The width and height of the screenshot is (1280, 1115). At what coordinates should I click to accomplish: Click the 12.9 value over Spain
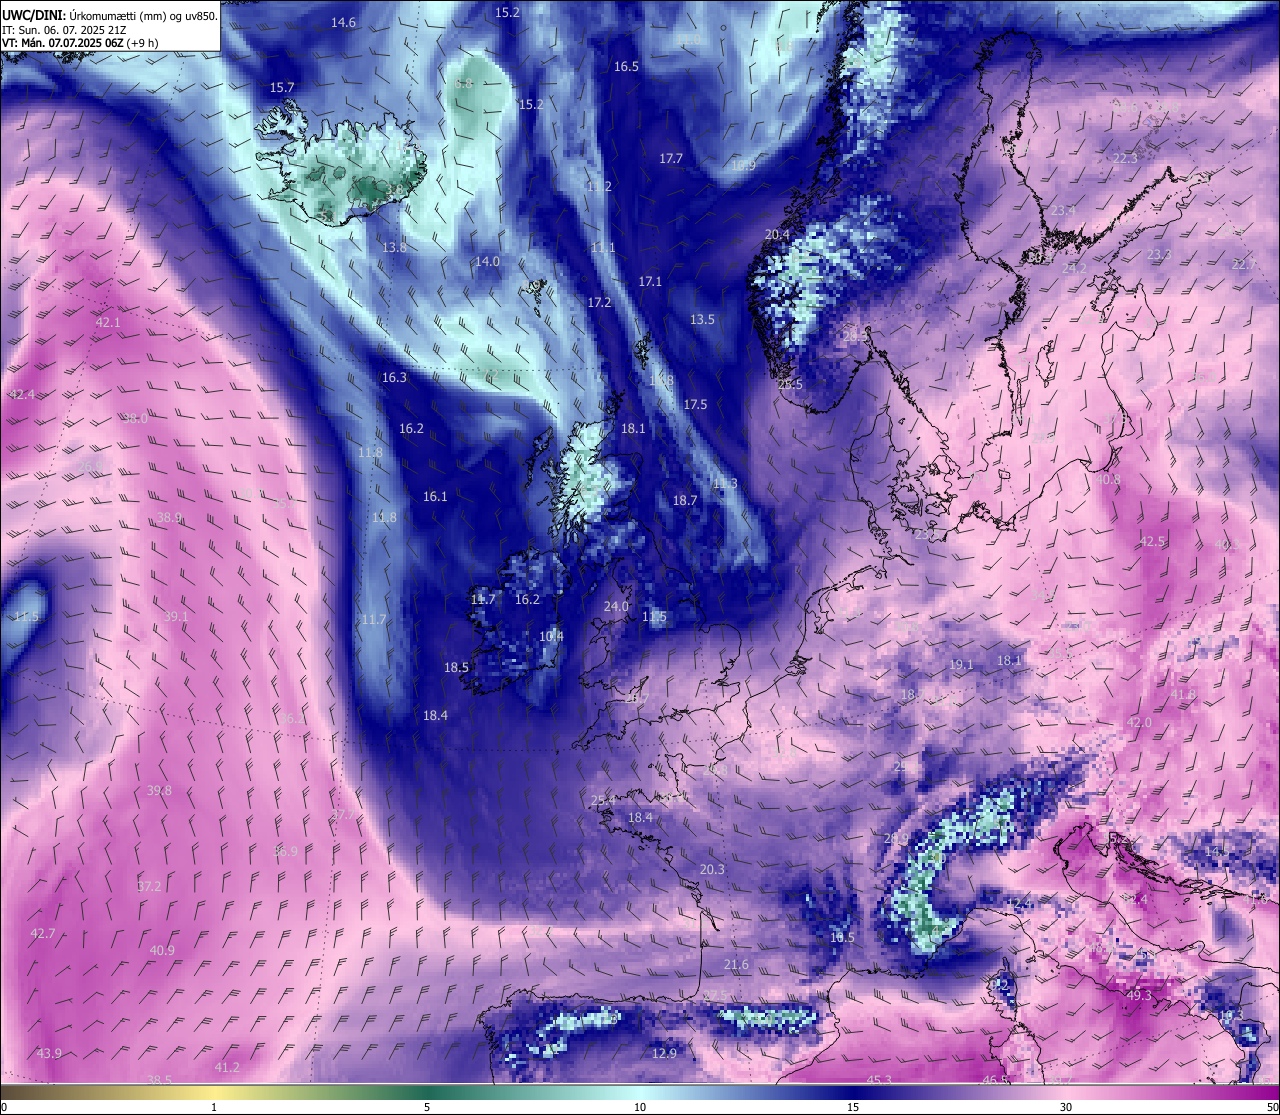[664, 1053]
